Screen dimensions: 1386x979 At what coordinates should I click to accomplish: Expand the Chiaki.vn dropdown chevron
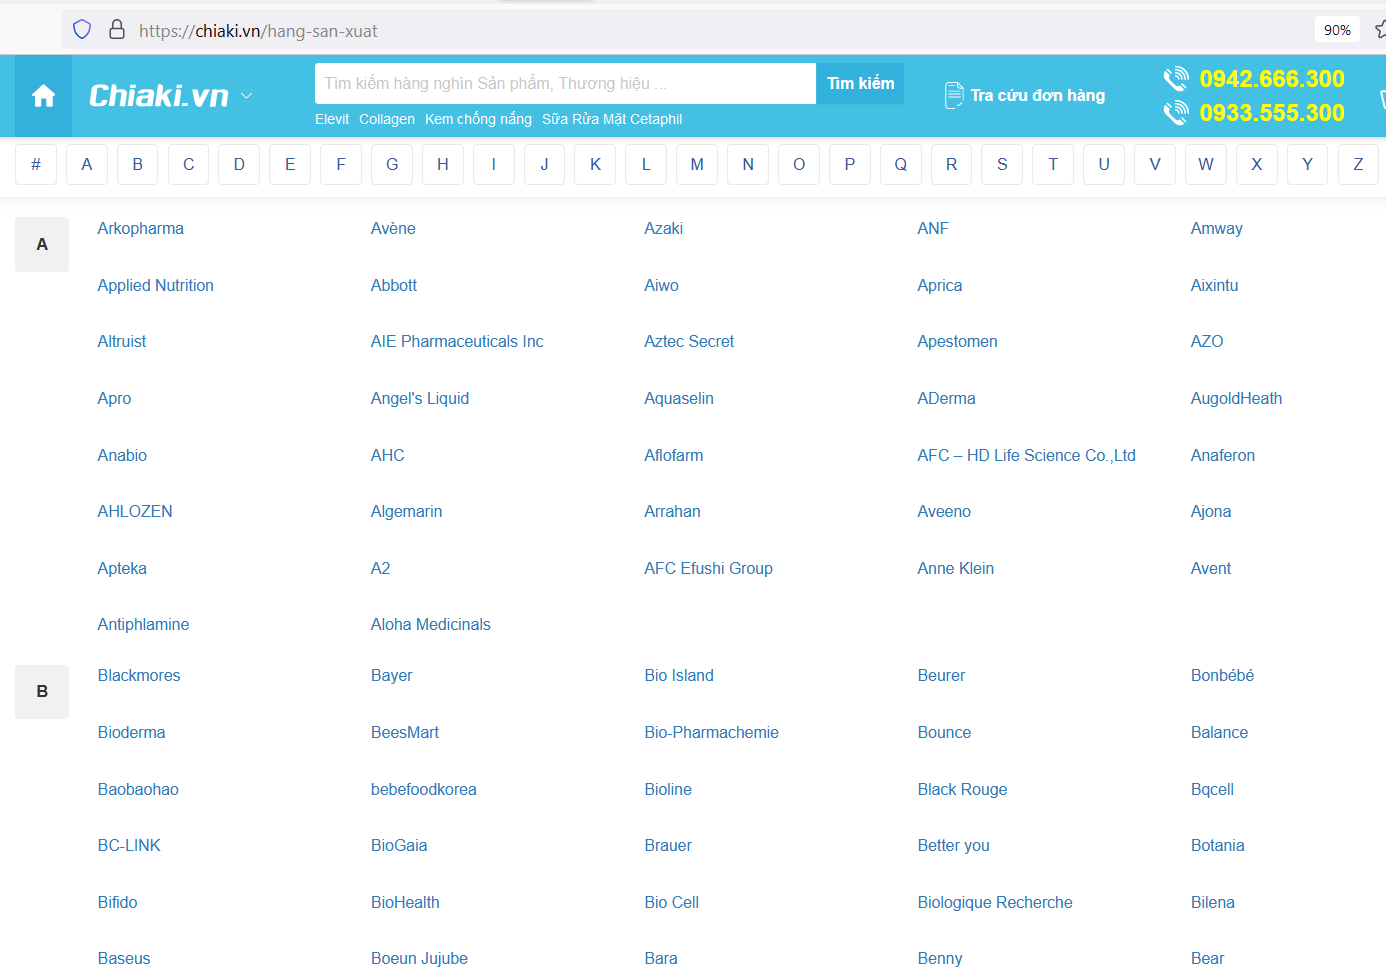[247, 96]
